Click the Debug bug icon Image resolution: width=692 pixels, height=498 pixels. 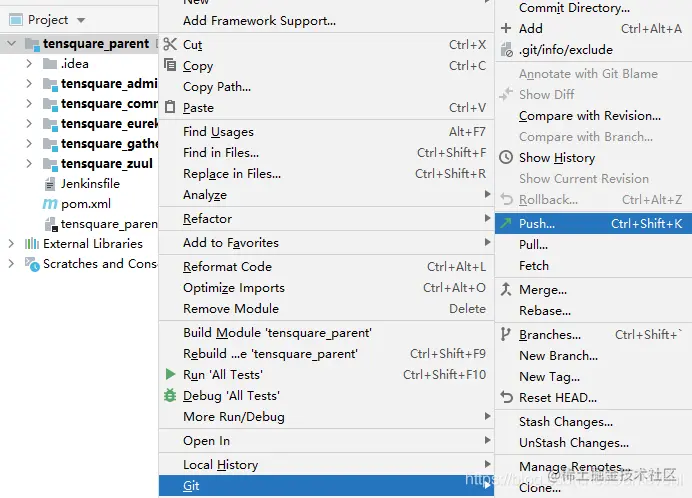(170, 395)
